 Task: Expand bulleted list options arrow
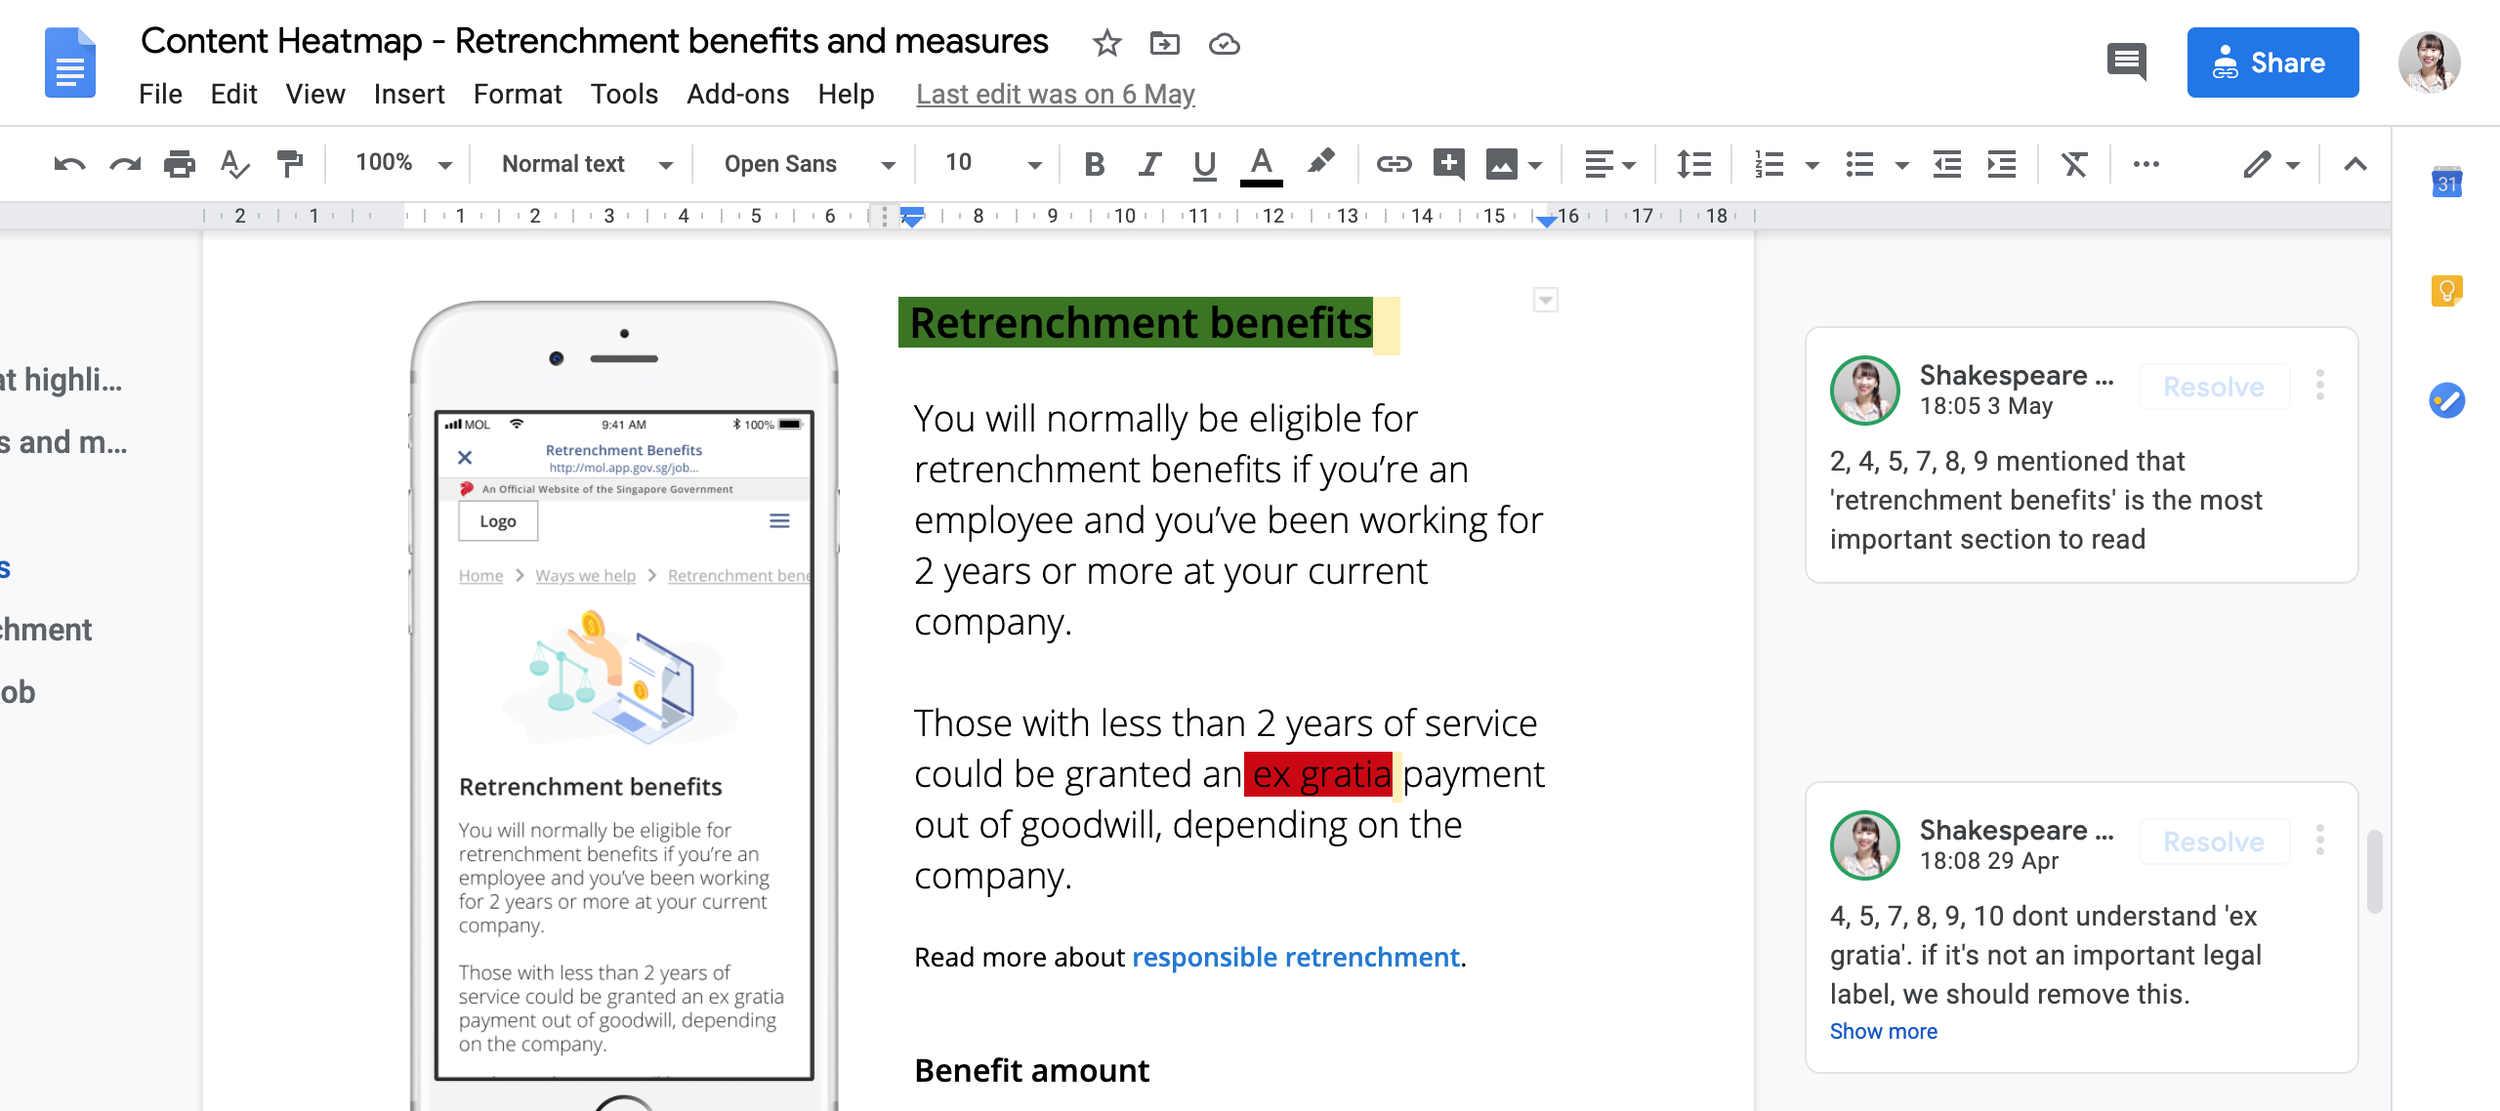[x=1902, y=165]
